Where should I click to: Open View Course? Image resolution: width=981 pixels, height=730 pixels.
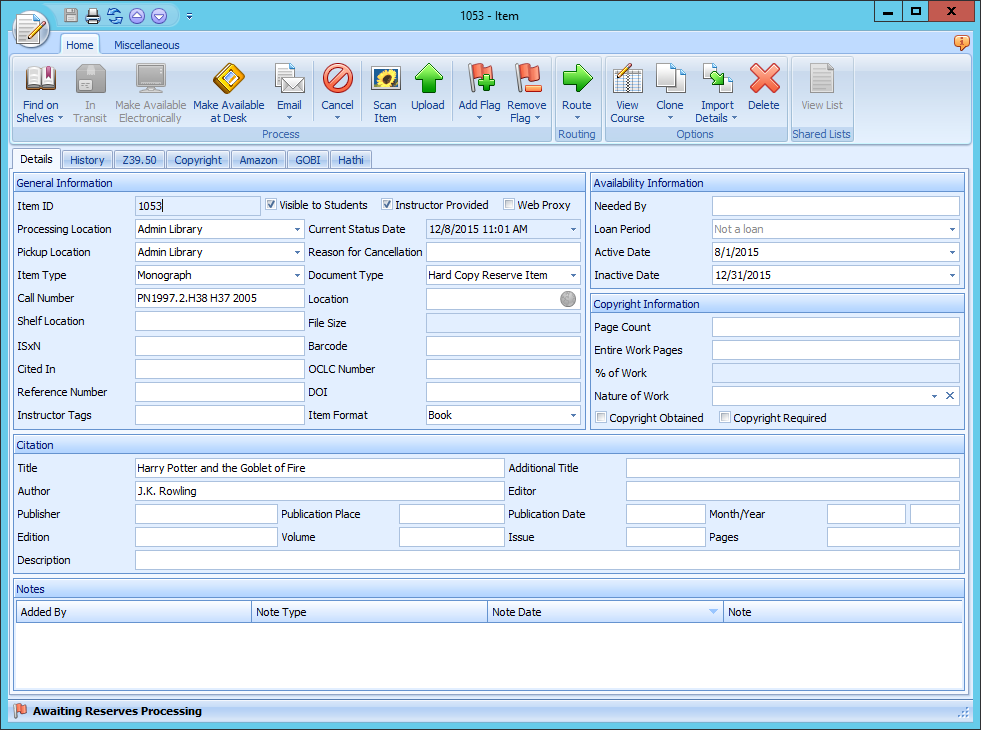click(627, 91)
